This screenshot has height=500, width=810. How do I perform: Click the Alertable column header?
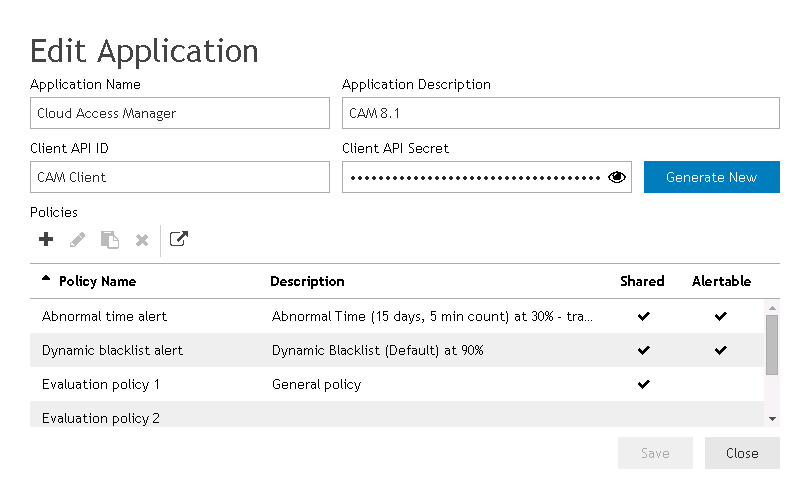point(721,281)
